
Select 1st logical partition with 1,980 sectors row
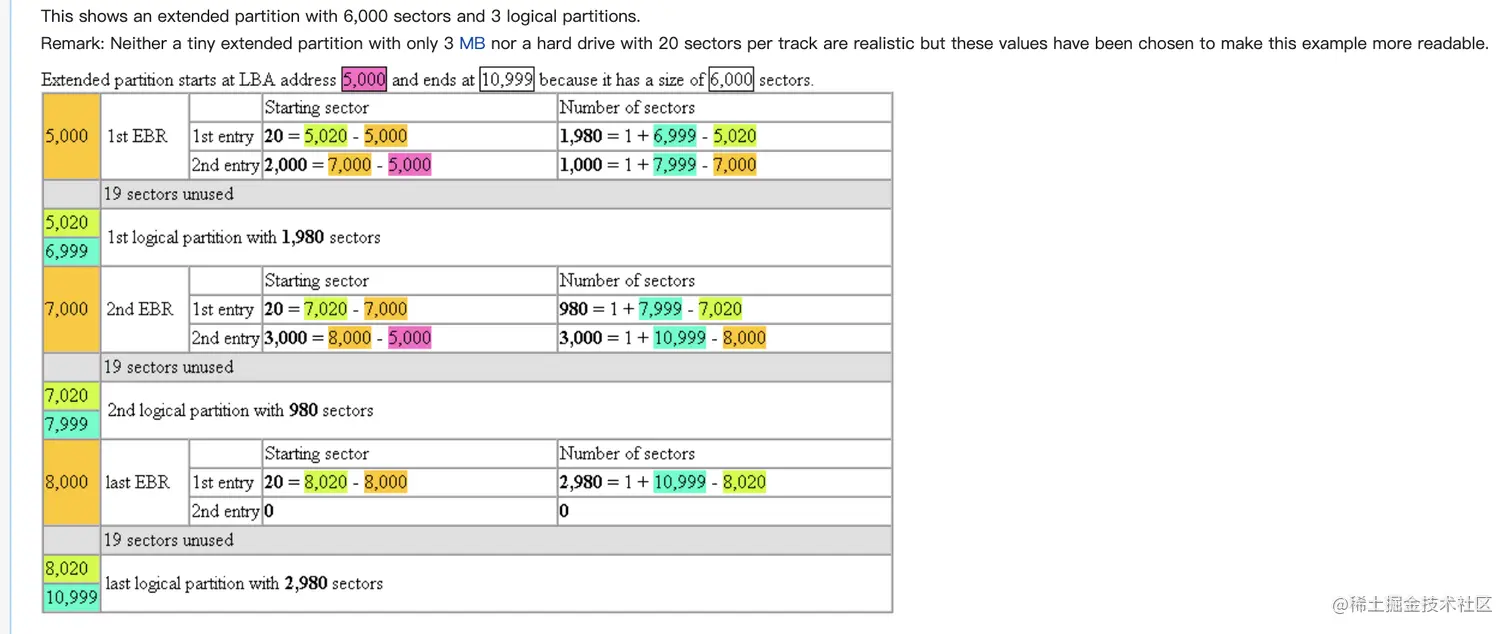click(x=496, y=237)
